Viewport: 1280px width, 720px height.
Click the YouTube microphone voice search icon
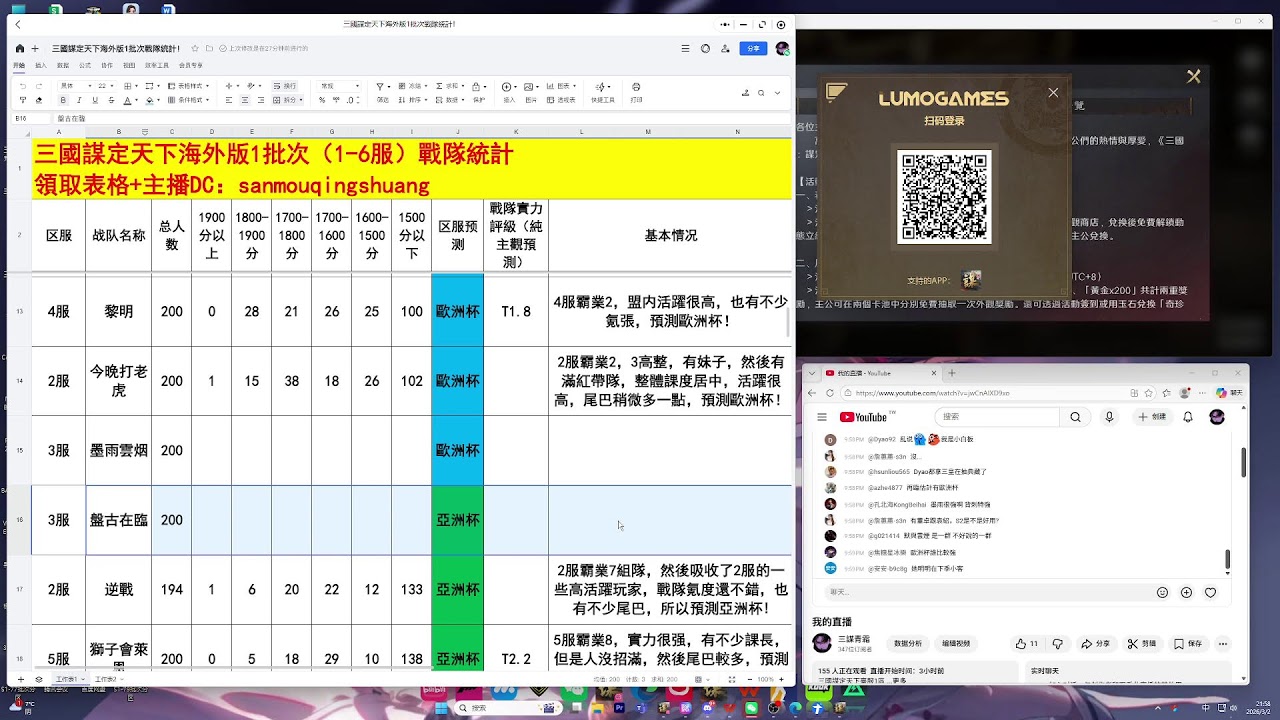tap(1109, 417)
